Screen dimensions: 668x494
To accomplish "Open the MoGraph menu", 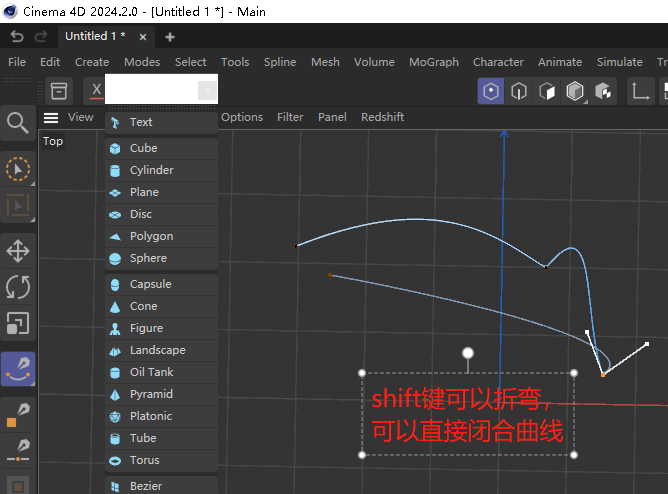I will click(434, 62).
